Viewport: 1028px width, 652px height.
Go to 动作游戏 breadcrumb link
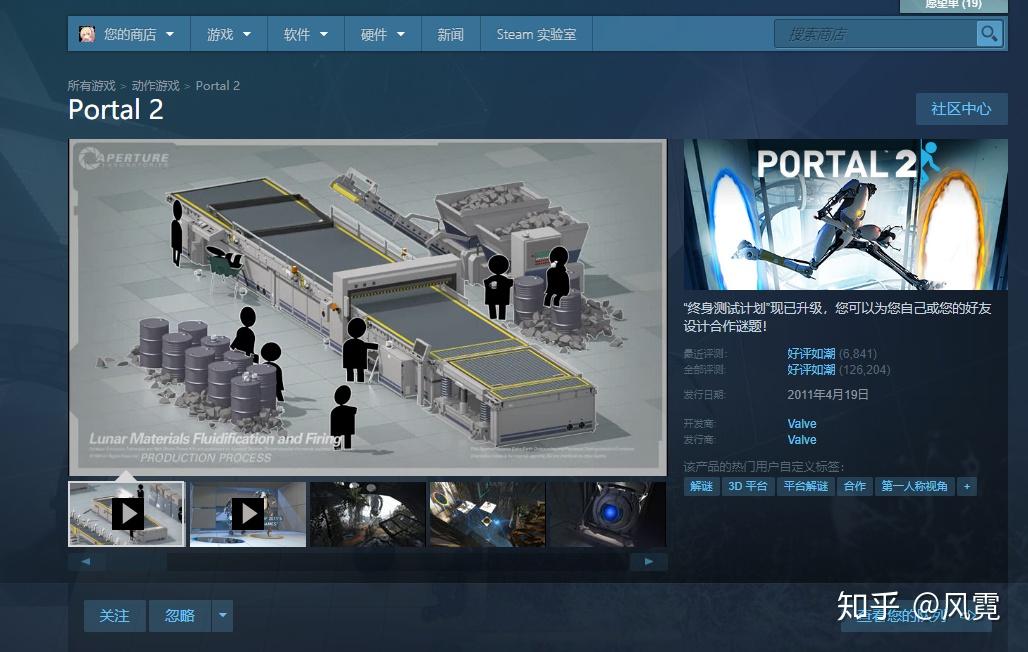point(155,86)
